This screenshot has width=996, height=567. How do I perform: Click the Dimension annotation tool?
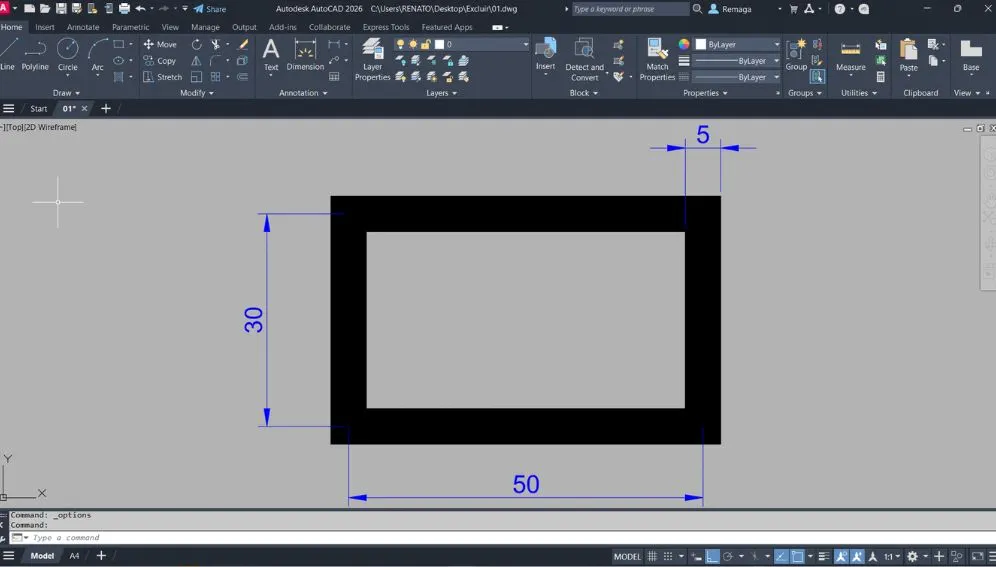tap(305, 55)
